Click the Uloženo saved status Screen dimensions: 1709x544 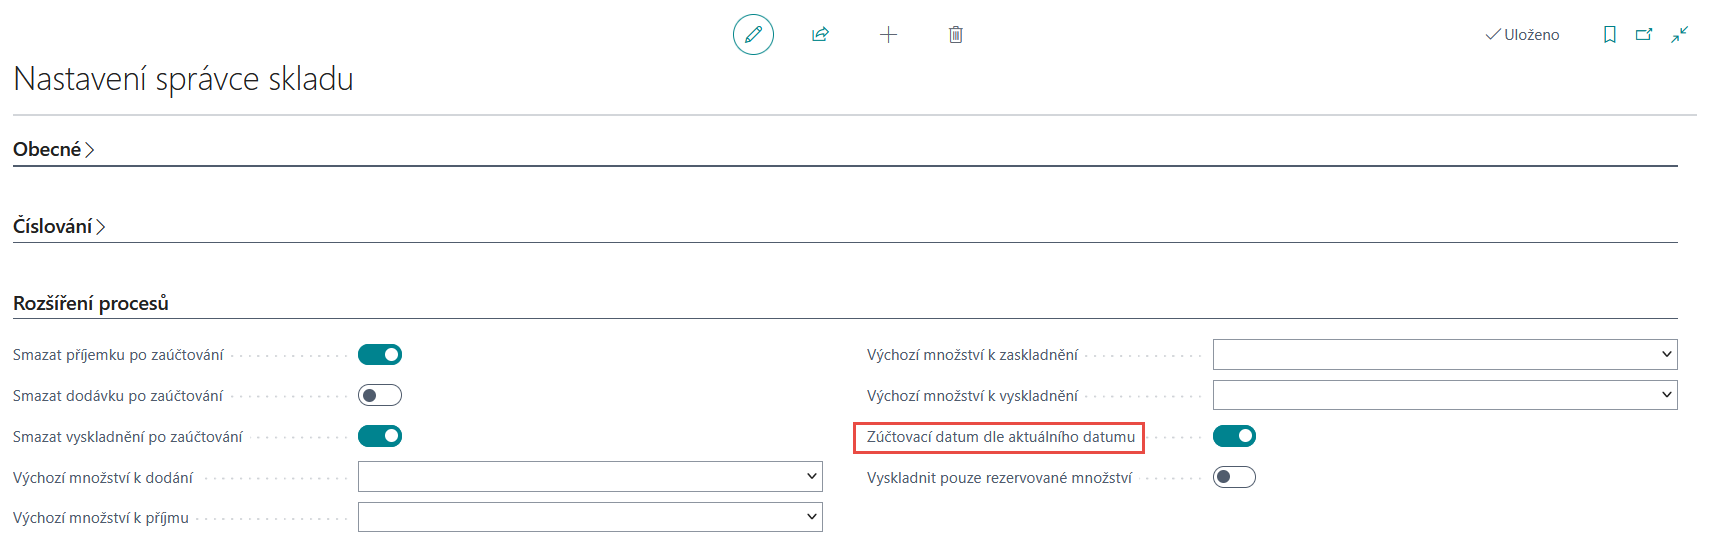point(1522,35)
